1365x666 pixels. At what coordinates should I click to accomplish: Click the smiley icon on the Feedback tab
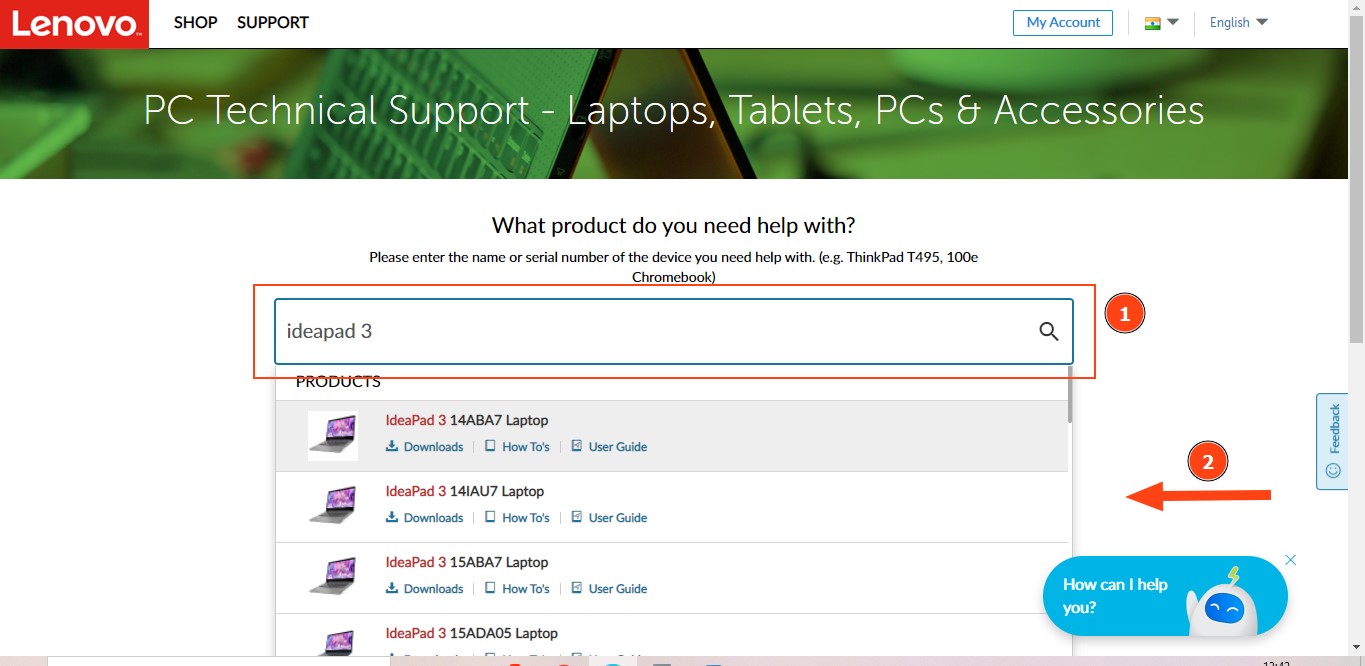click(x=1331, y=470)
